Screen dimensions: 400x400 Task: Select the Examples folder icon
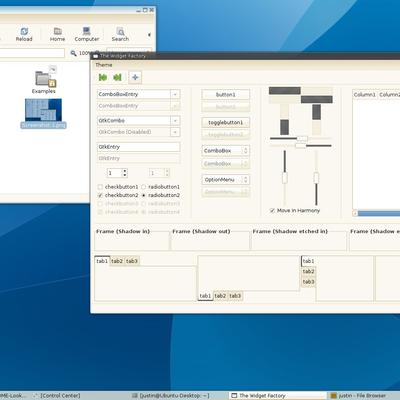[44, 78]
